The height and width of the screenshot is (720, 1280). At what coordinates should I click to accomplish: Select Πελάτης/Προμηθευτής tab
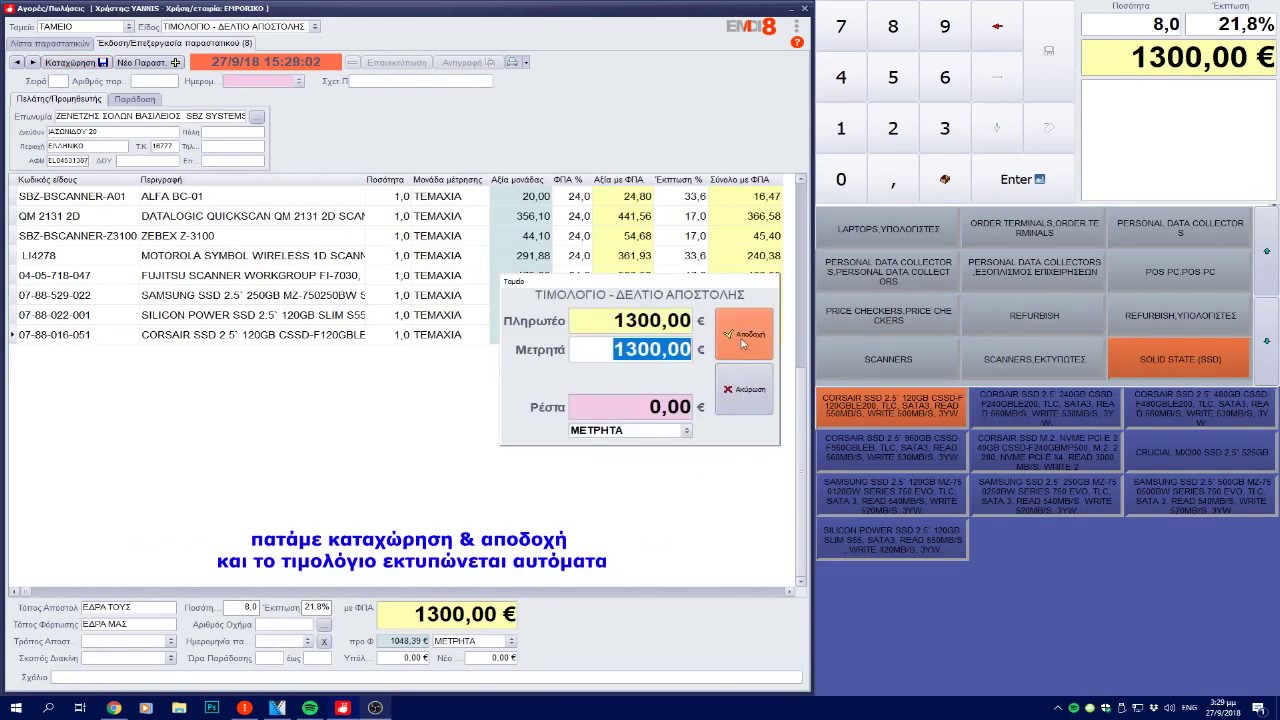(x=59, y=99)
